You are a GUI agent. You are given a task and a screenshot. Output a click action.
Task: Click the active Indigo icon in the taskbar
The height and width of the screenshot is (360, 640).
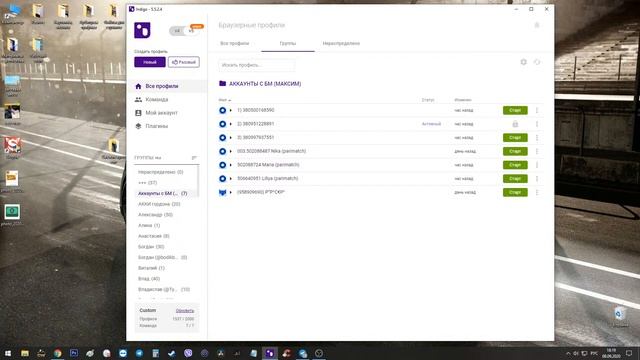pyautogui.click(x=270, y=353)
